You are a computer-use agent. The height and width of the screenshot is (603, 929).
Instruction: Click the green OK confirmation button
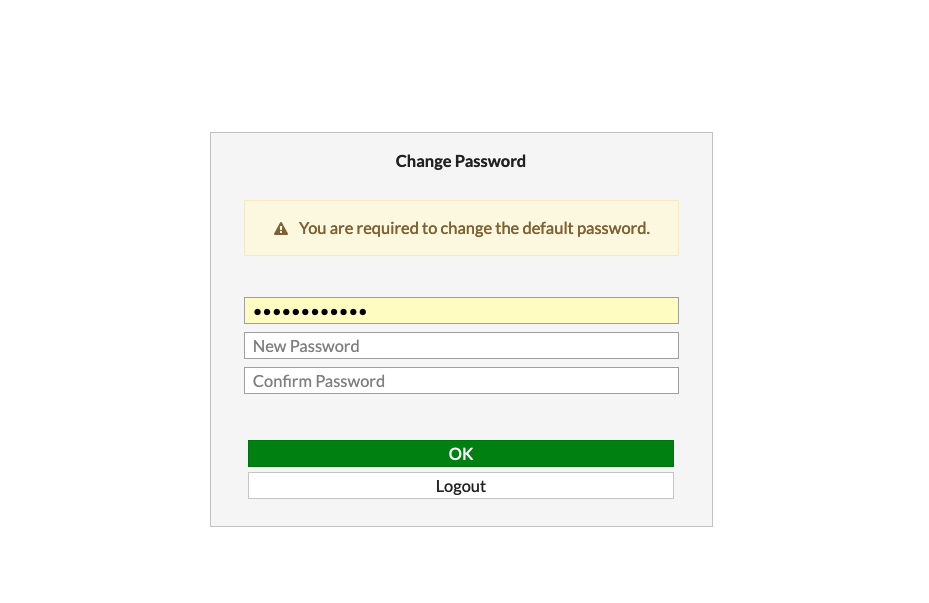tap(460, 453)
